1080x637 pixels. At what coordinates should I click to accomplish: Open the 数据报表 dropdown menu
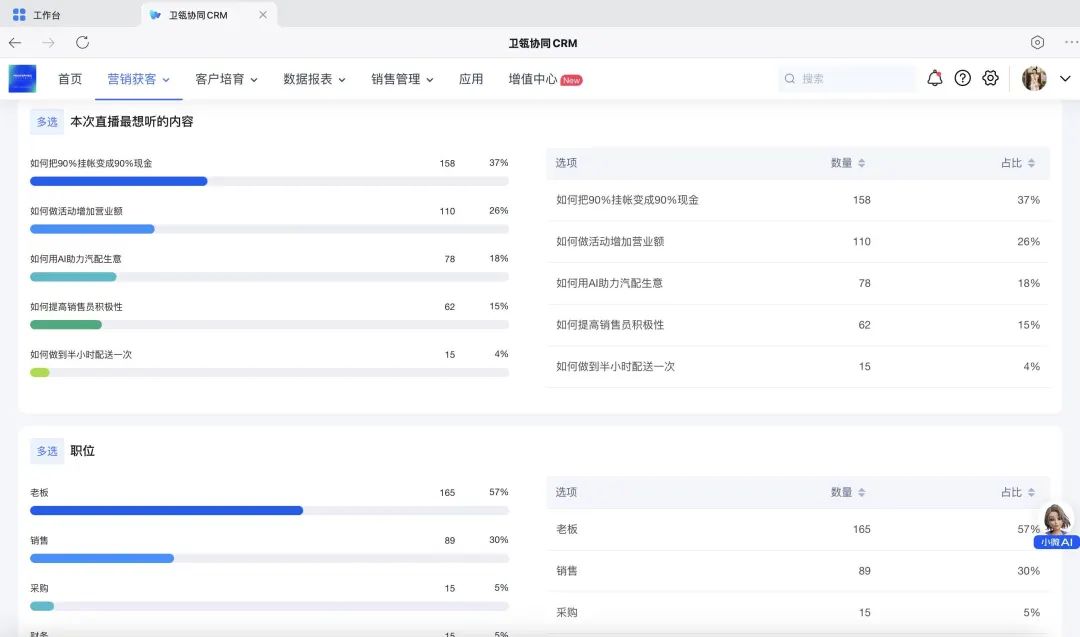(314, 79)
